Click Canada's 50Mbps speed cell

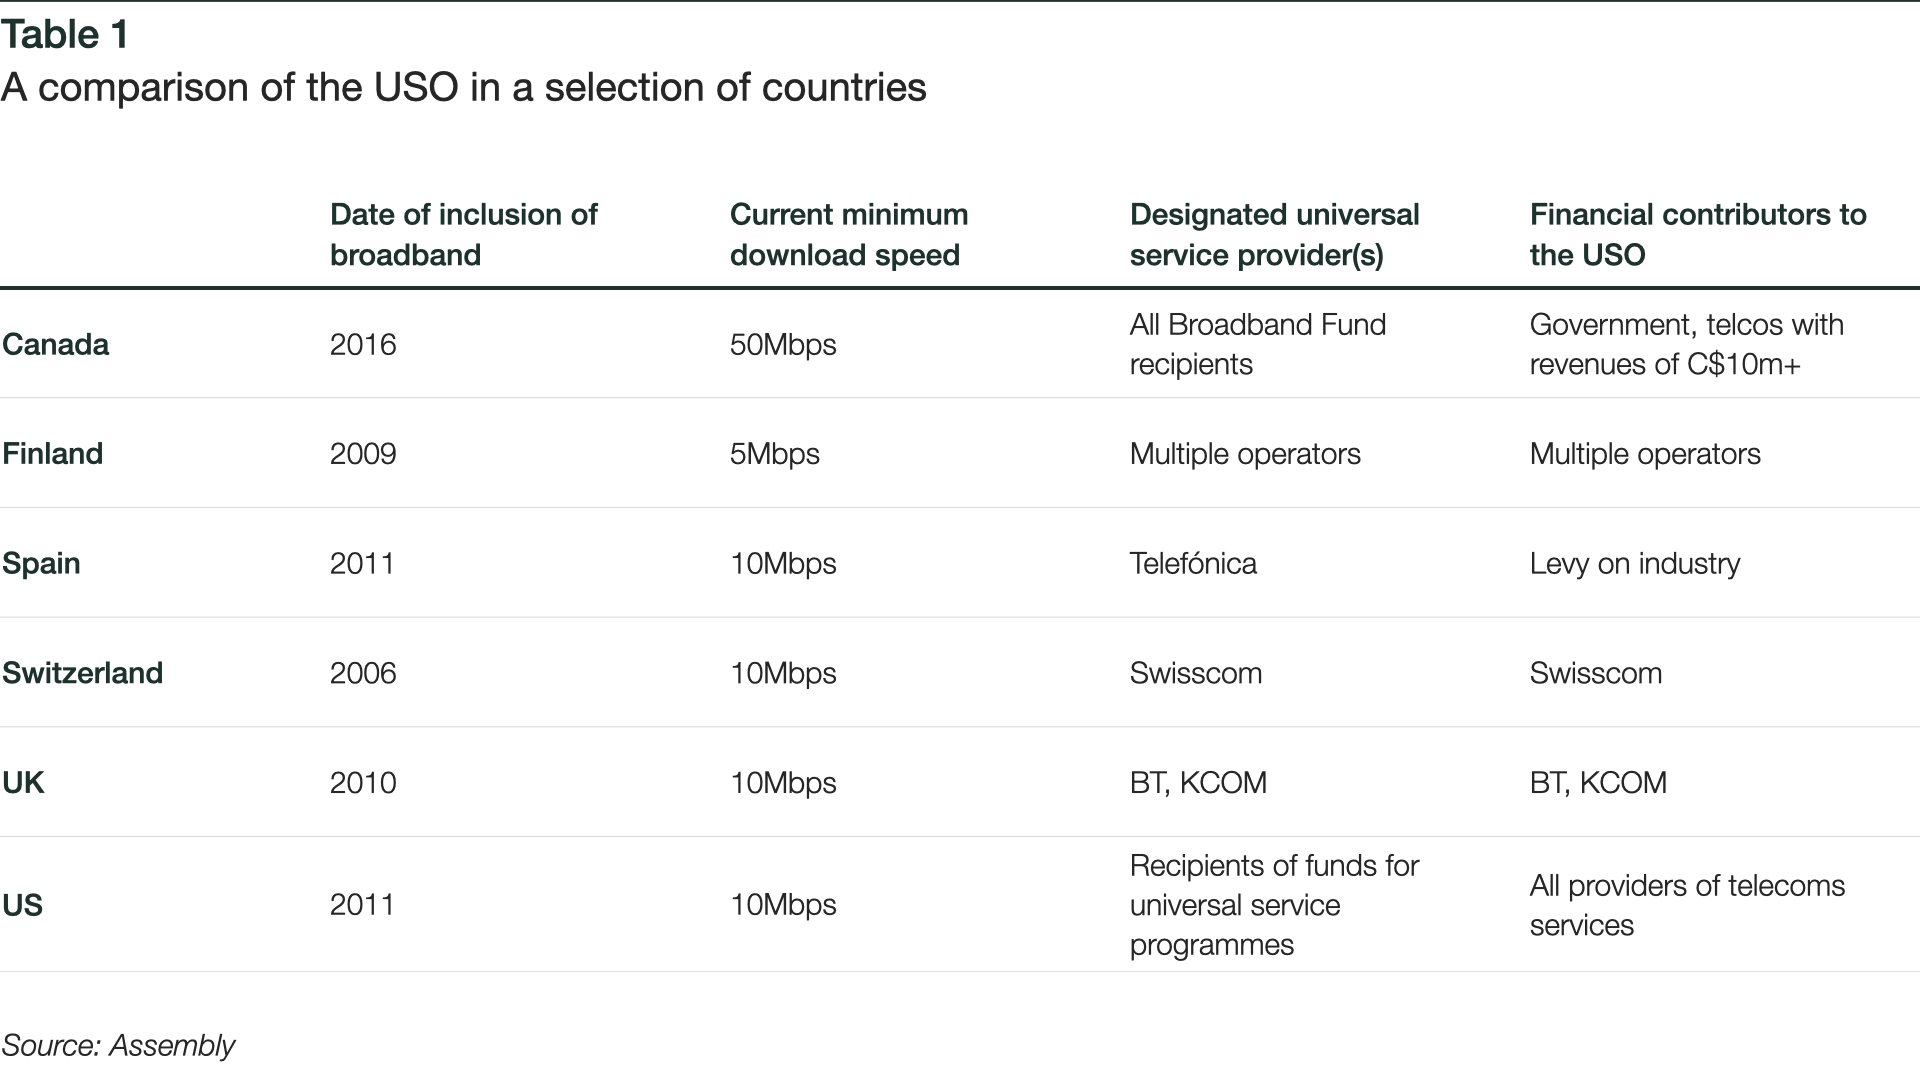(783, 344)
